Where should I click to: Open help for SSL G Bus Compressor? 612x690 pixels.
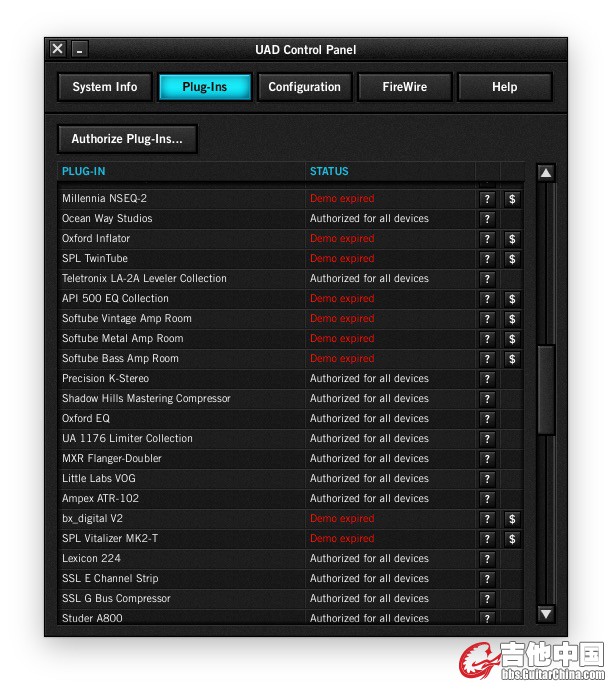(x=487, y=599)
